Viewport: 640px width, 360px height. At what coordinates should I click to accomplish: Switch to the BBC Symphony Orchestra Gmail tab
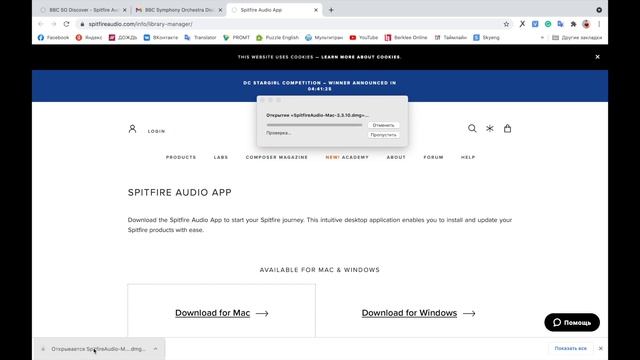tap(178, 10)
